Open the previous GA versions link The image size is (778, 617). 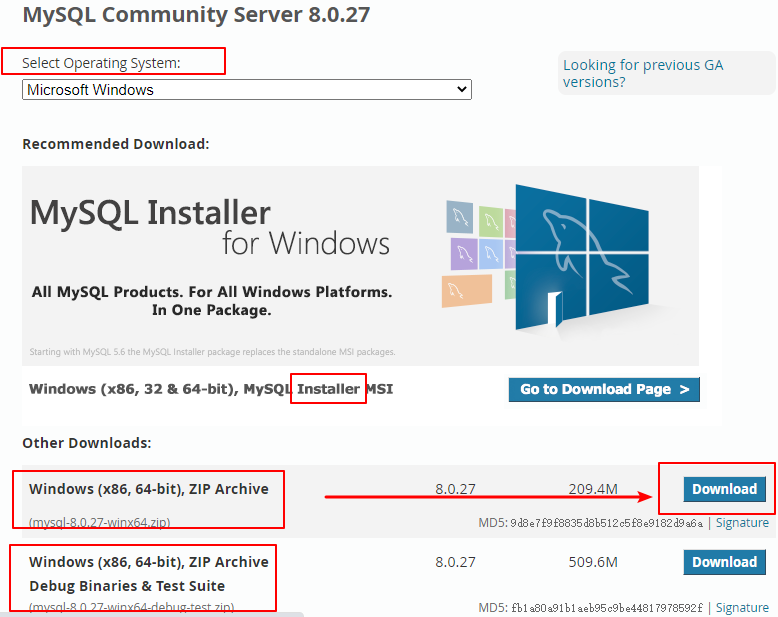[x=643, y=73]
